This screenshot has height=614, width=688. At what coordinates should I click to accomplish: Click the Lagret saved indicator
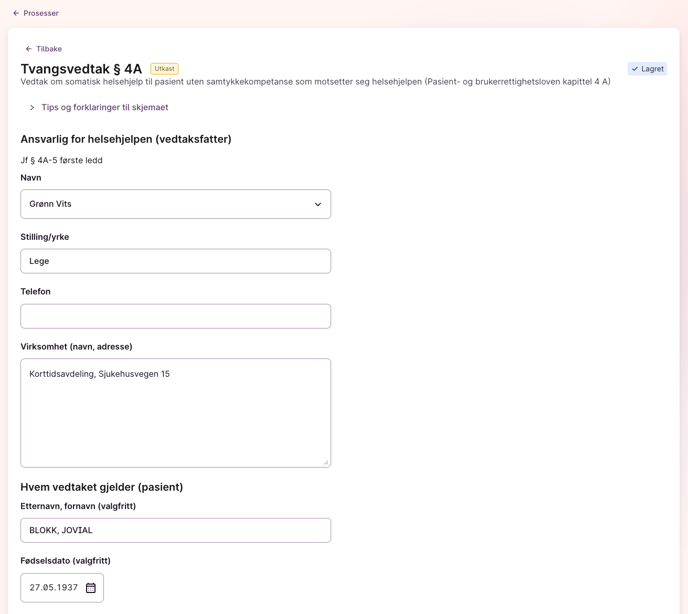[x=647, y=69]
